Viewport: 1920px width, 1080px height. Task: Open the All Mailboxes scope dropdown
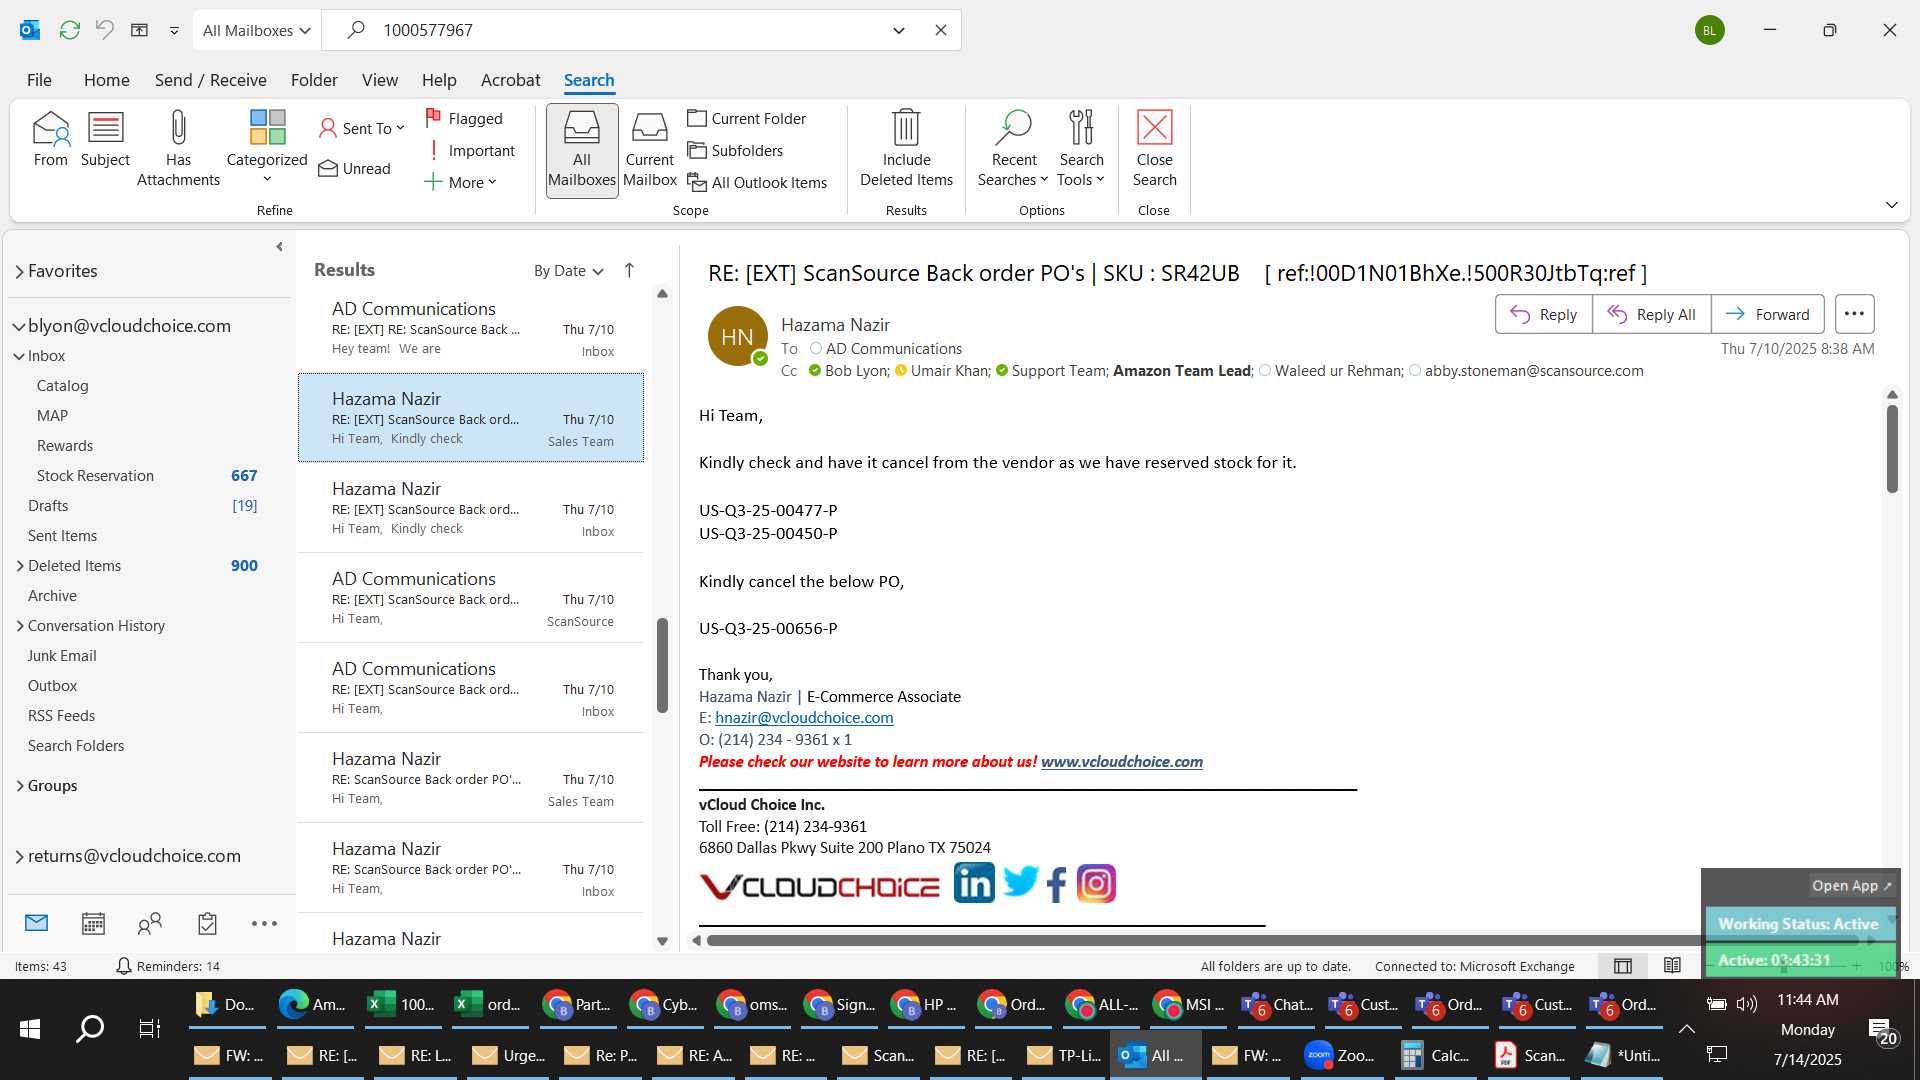(x=256, y=30)
